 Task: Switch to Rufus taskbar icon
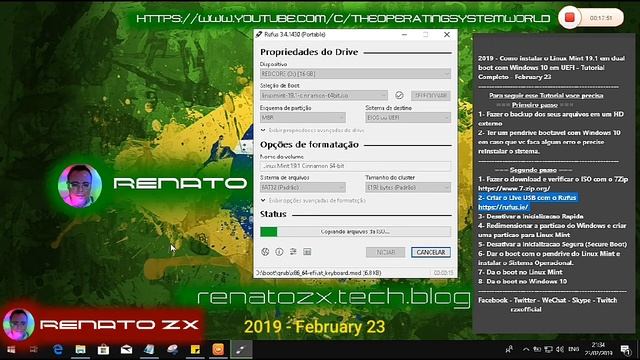click(241, 349)
